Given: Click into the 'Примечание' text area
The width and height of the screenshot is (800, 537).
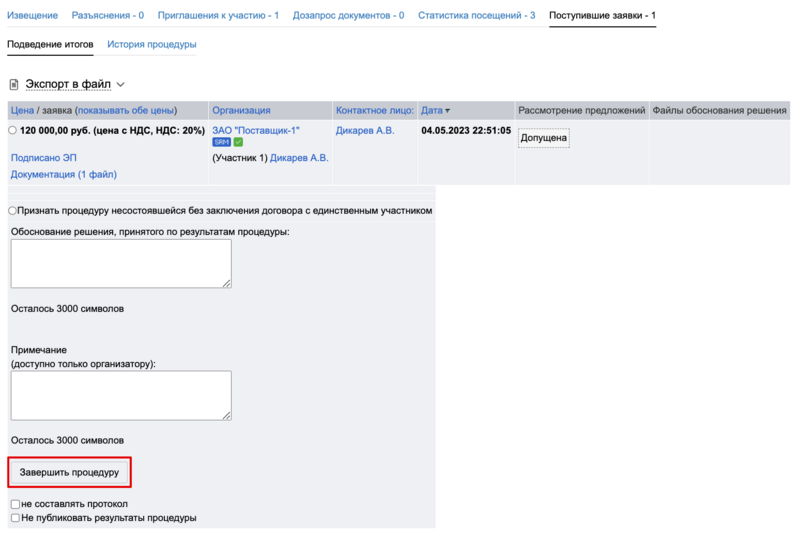Looking at the screenshot, I should pos(121,395).
